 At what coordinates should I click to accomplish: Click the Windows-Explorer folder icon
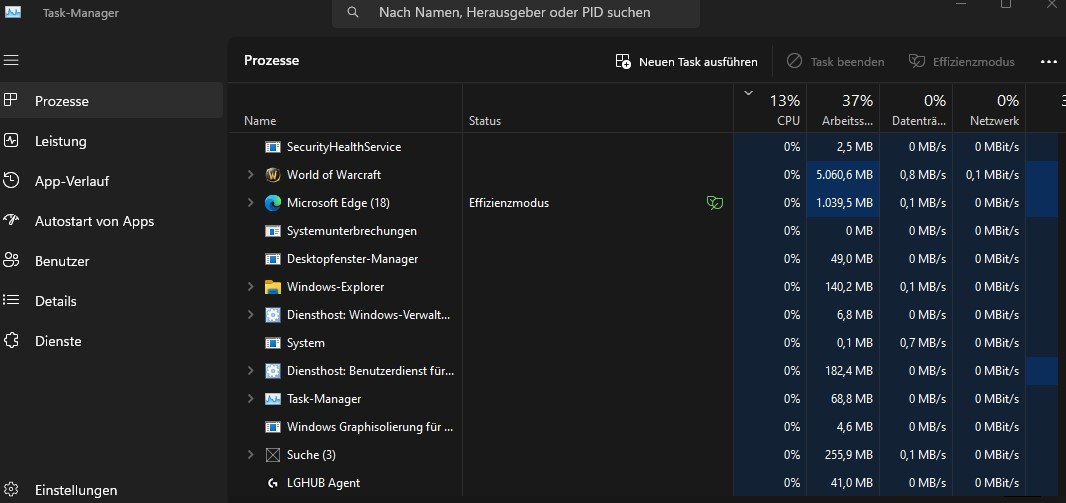click(x=273, y=287)
